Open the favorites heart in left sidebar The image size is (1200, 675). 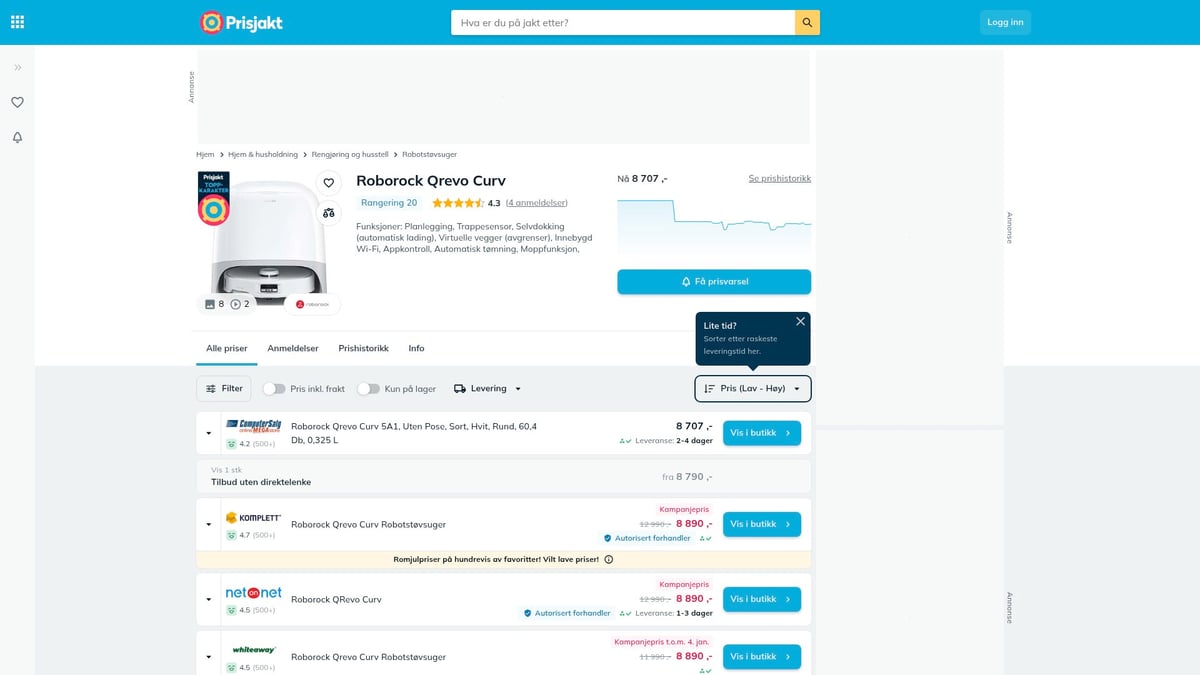pyautogui.click(x=17, y=102)
